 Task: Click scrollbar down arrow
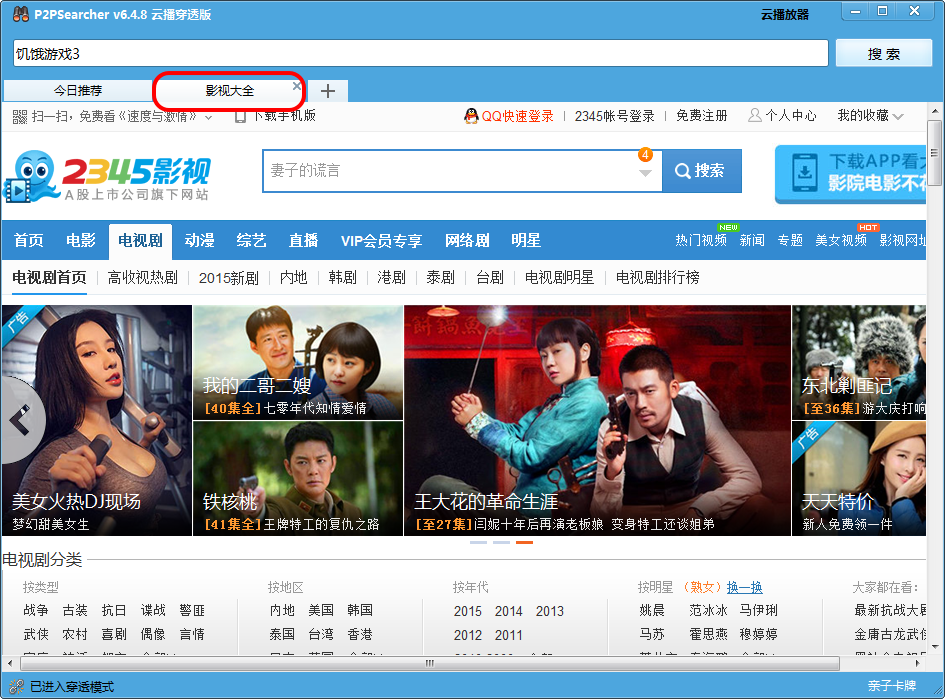coord(934,647)
